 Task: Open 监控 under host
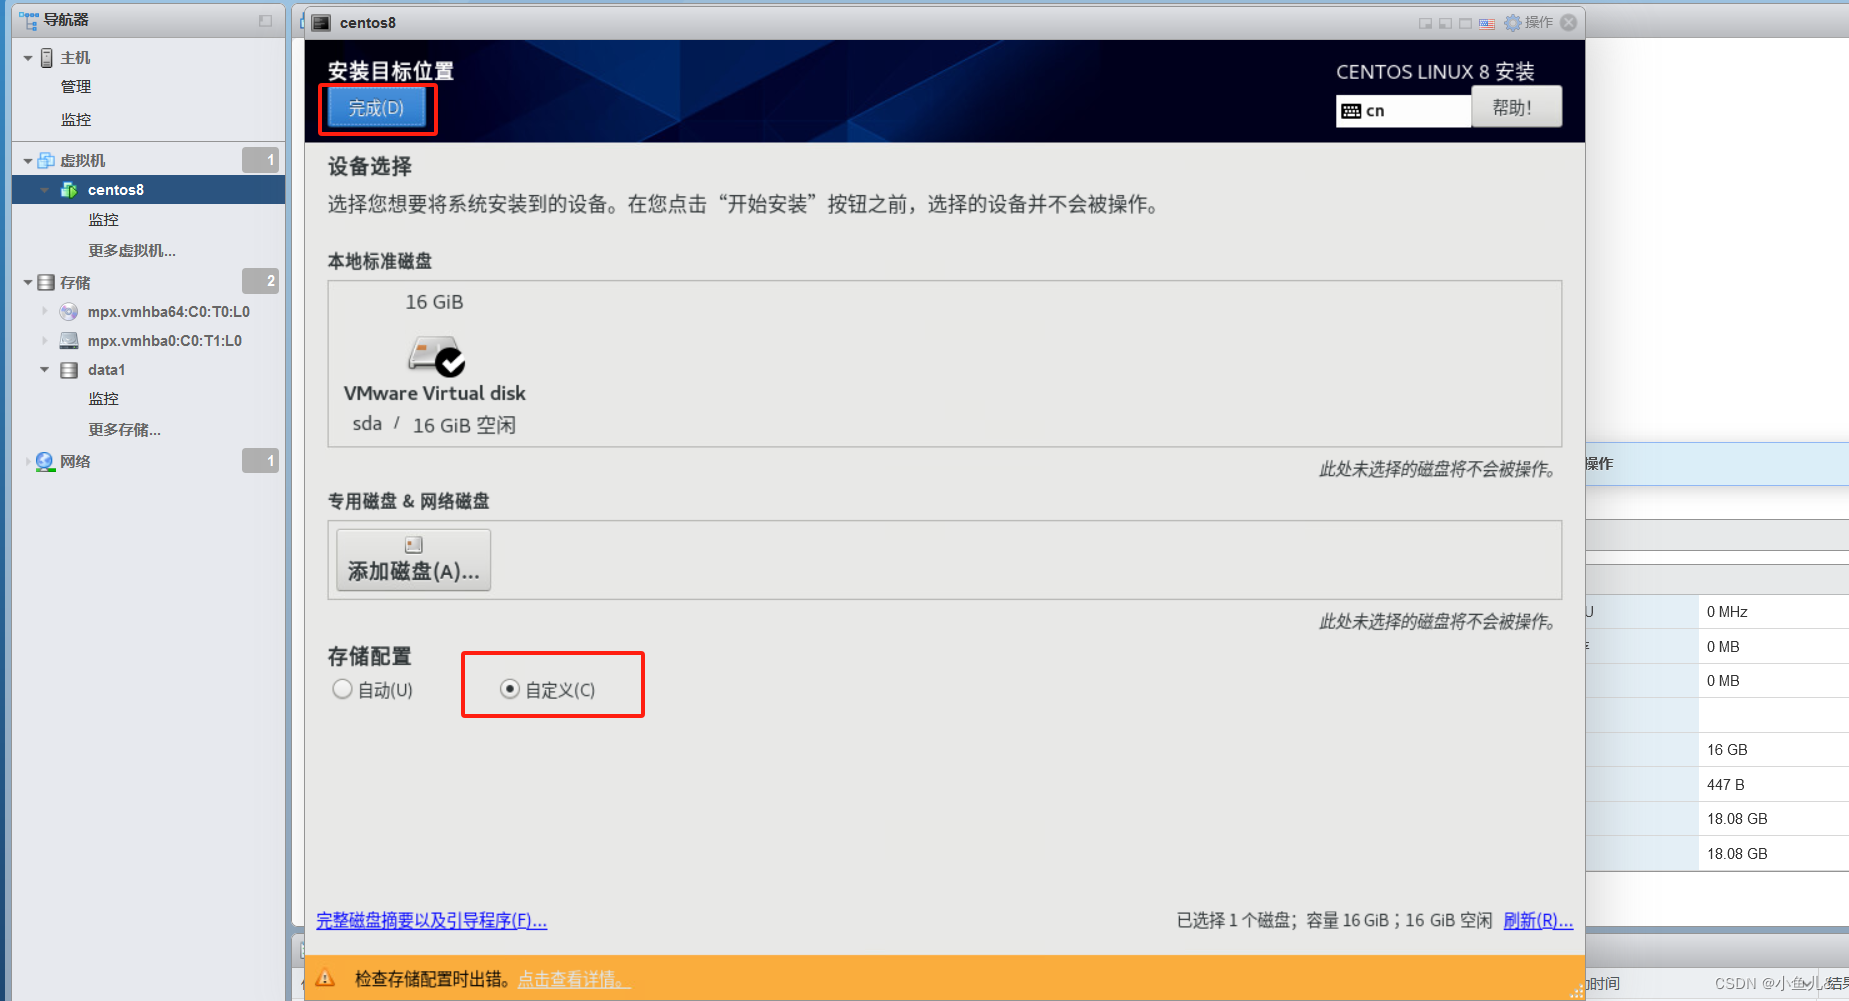coord(76,120)
